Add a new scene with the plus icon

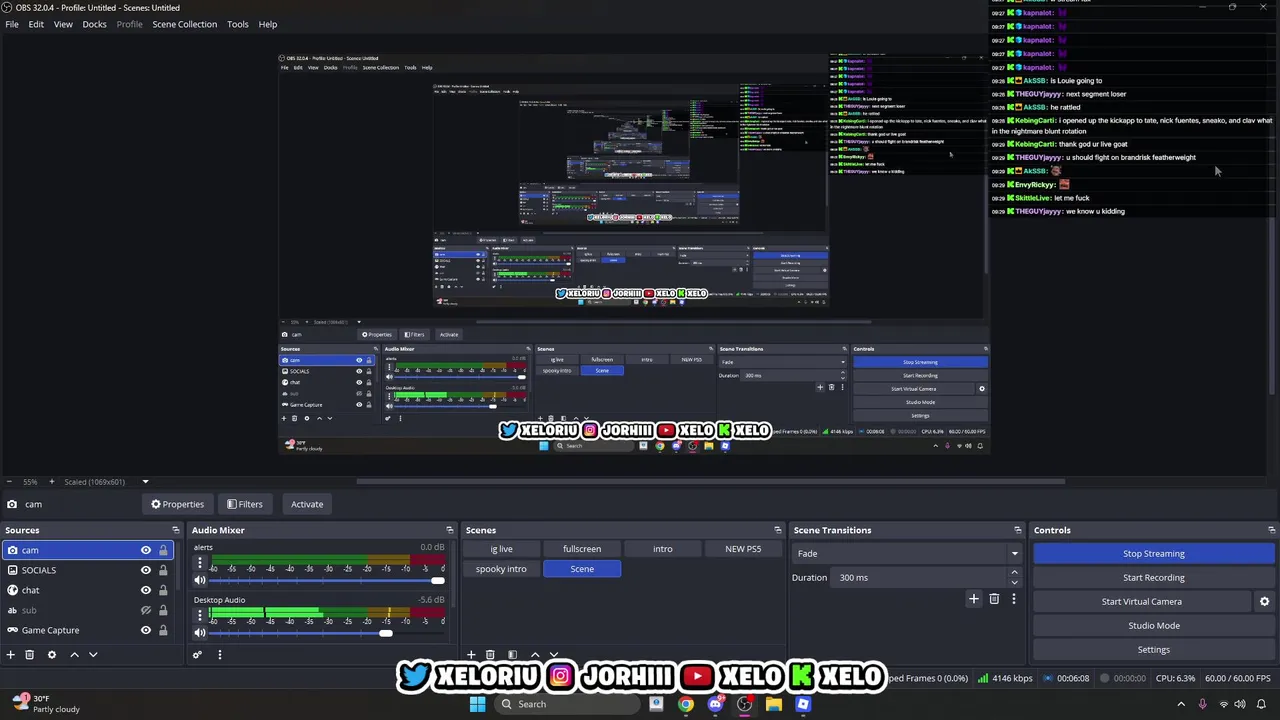(471, 655)
